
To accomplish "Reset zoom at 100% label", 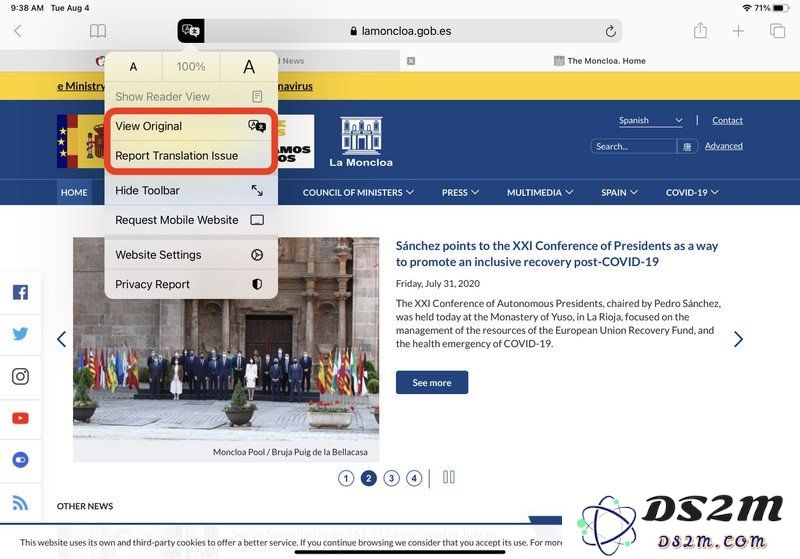I will [x=191, y=67].
